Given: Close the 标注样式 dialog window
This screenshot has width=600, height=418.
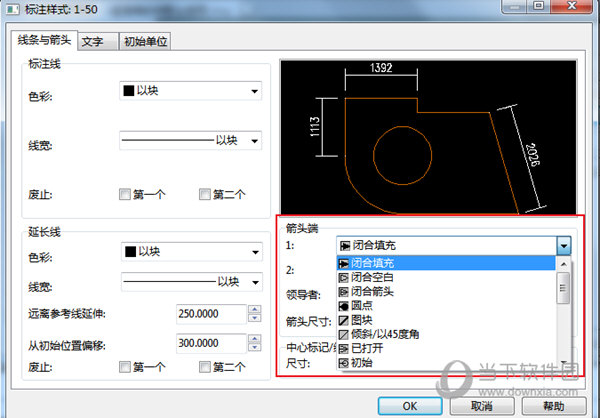Looking at the screenshot, I should pyautogui.click(x=572, y=5).
